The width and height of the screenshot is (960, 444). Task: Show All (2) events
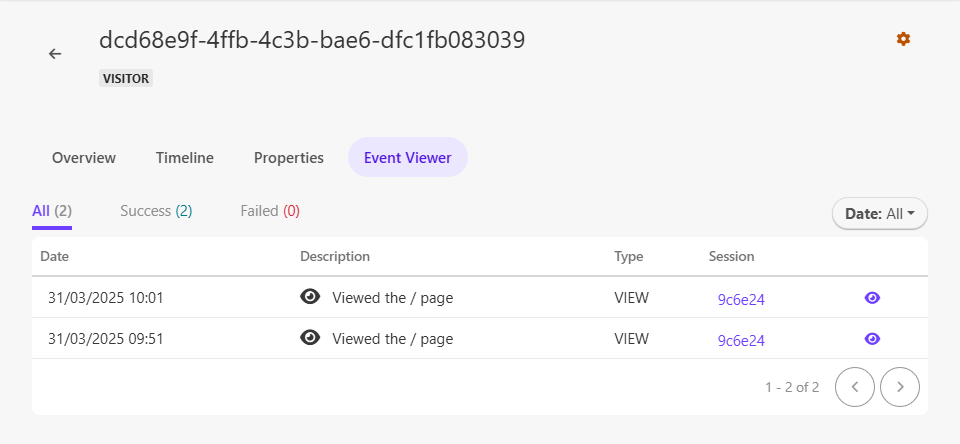pyautogui.click(x=52, y=211)
